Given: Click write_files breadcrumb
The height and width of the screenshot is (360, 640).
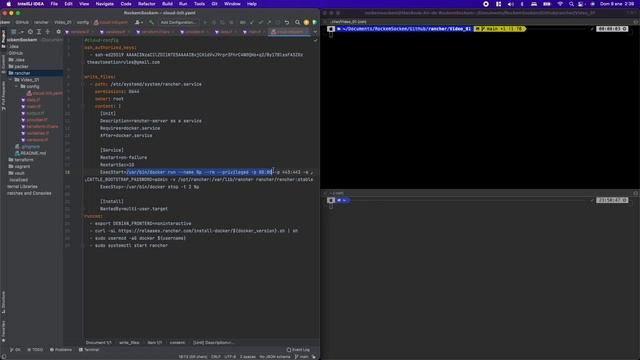Looking at the screenshot, I should coord(129,343).
